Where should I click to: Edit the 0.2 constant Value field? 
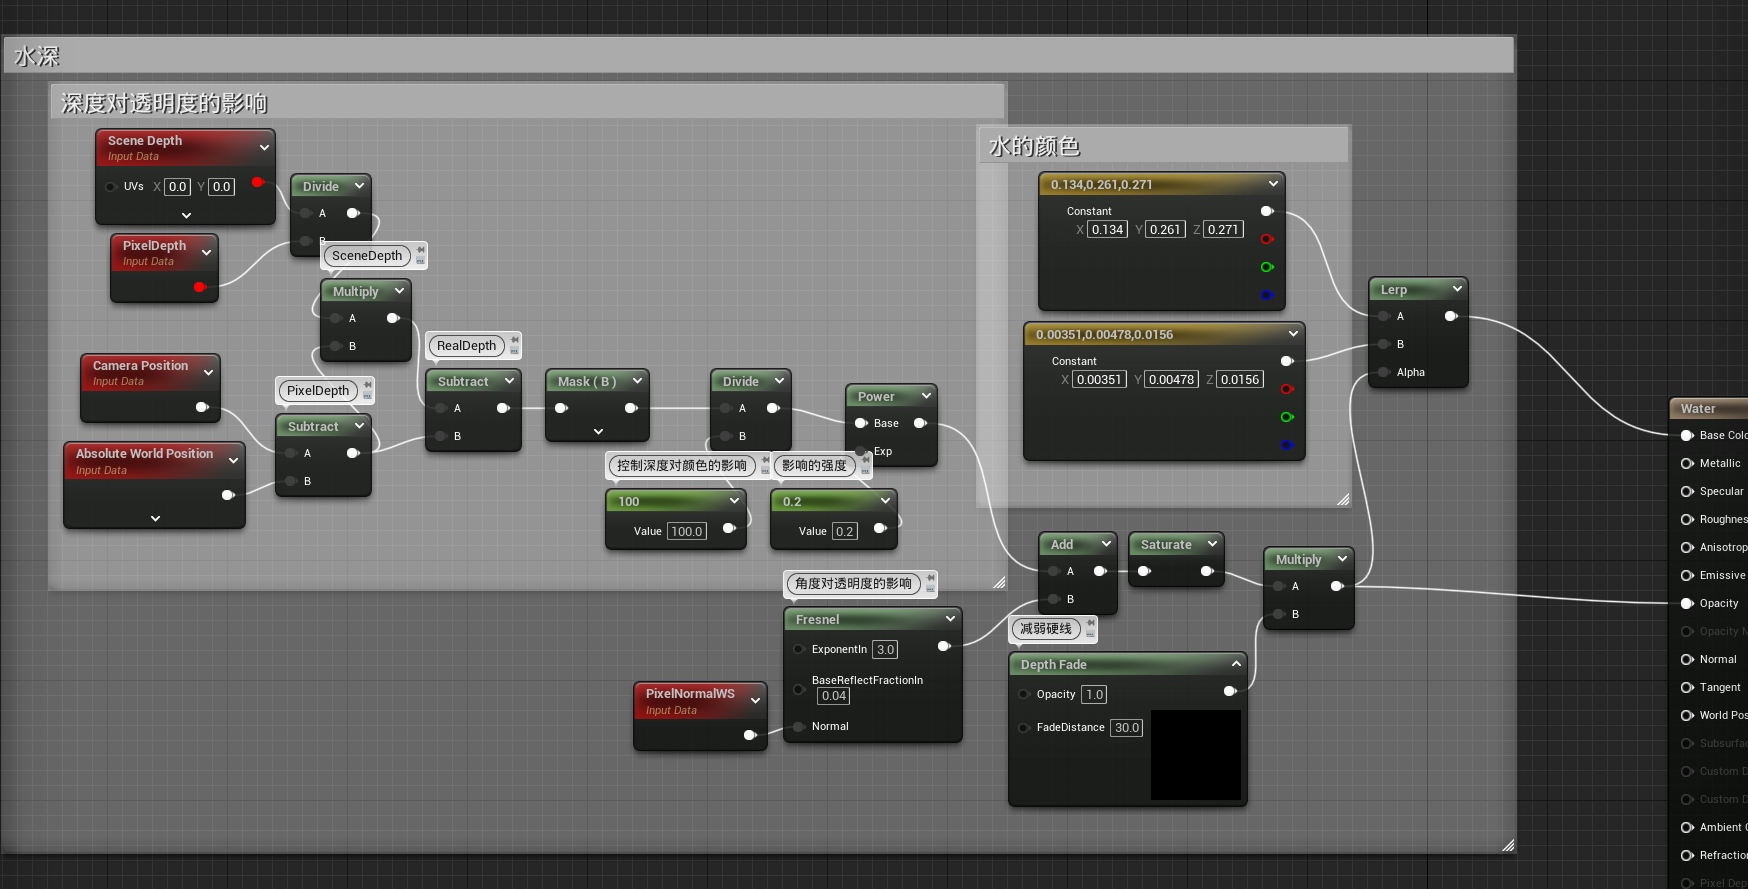845,531
